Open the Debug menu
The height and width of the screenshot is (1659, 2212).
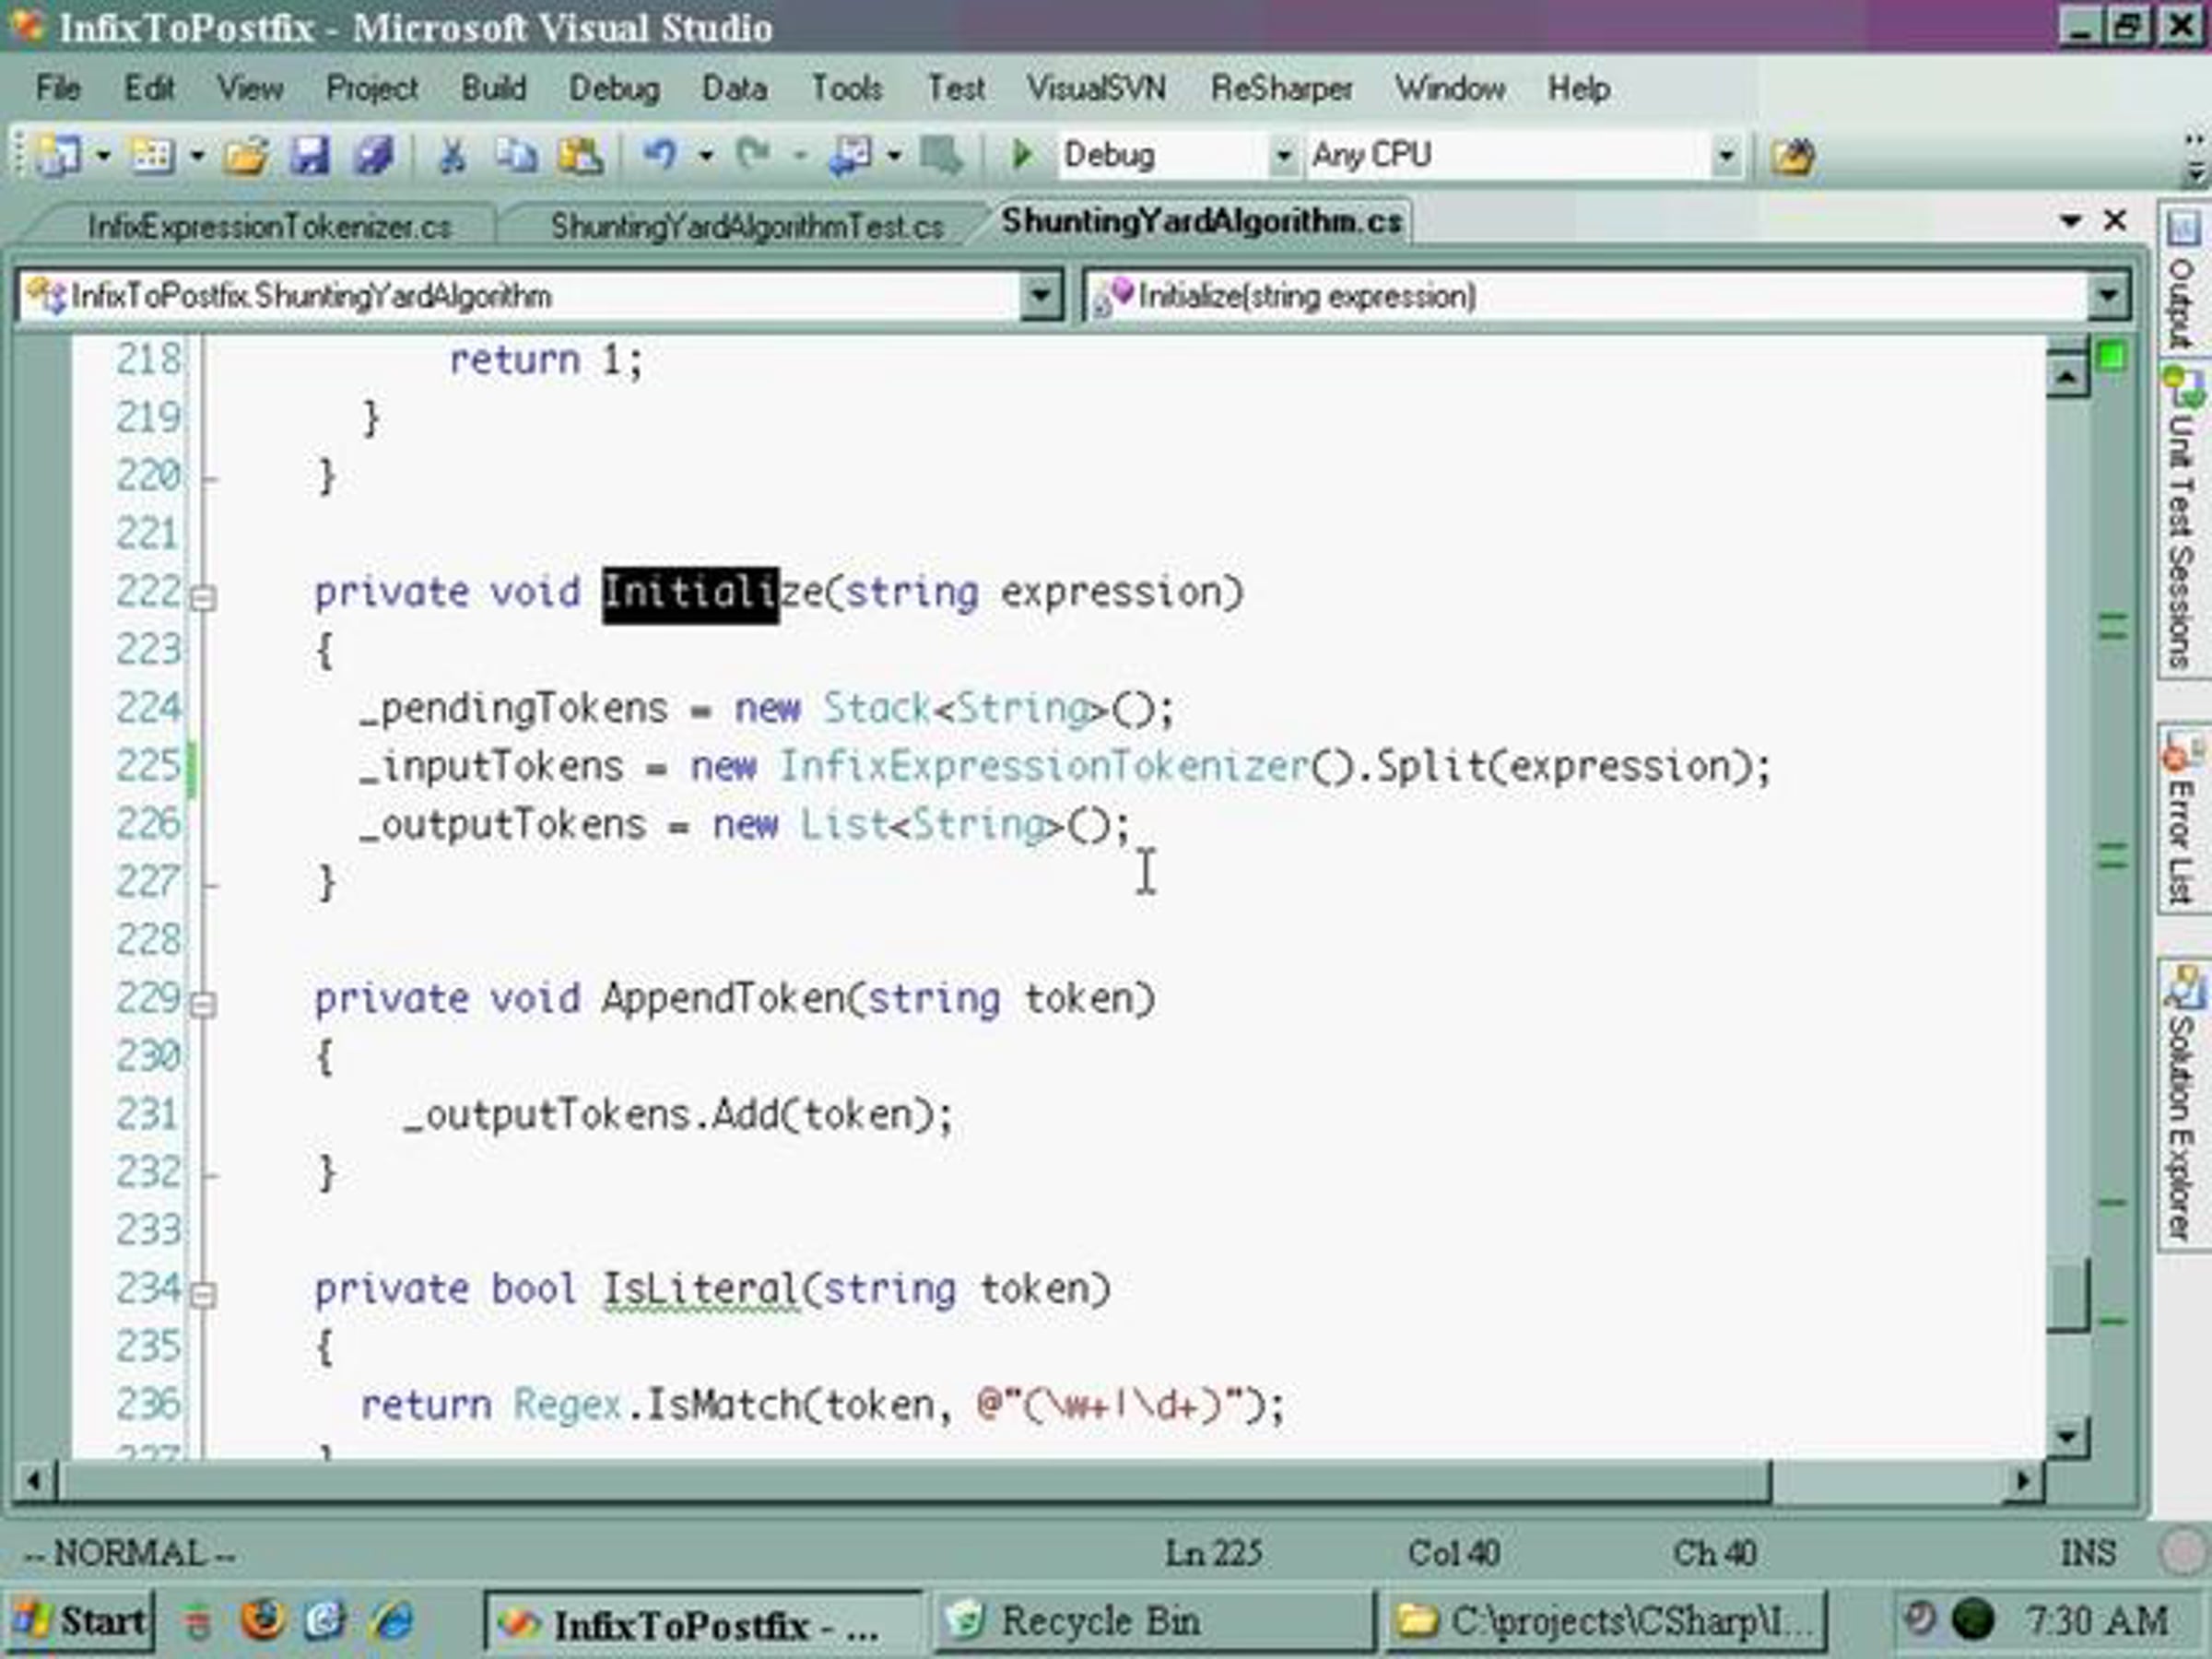point(614,89)
